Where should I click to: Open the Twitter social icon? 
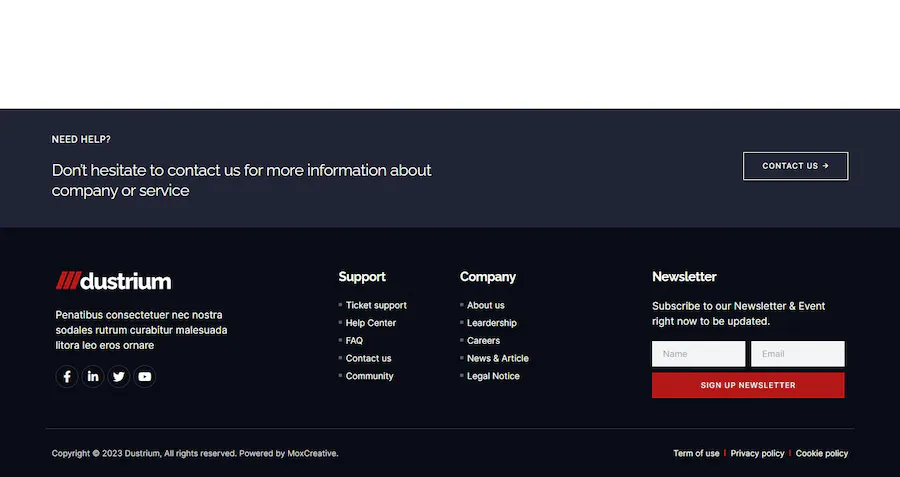pos(119,377)
